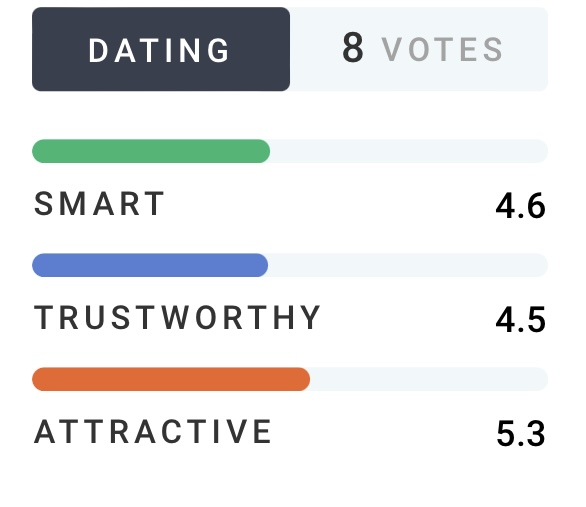Screen dimensions: 586x507
Task: Click the rounded tip of the orange bar fill
Action: point(302,379)
